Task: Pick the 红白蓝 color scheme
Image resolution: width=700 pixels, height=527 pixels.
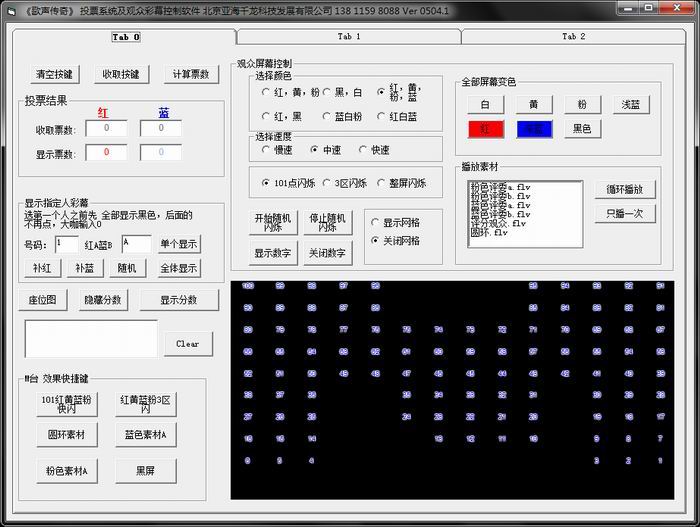Action: [x=381, y=117]
